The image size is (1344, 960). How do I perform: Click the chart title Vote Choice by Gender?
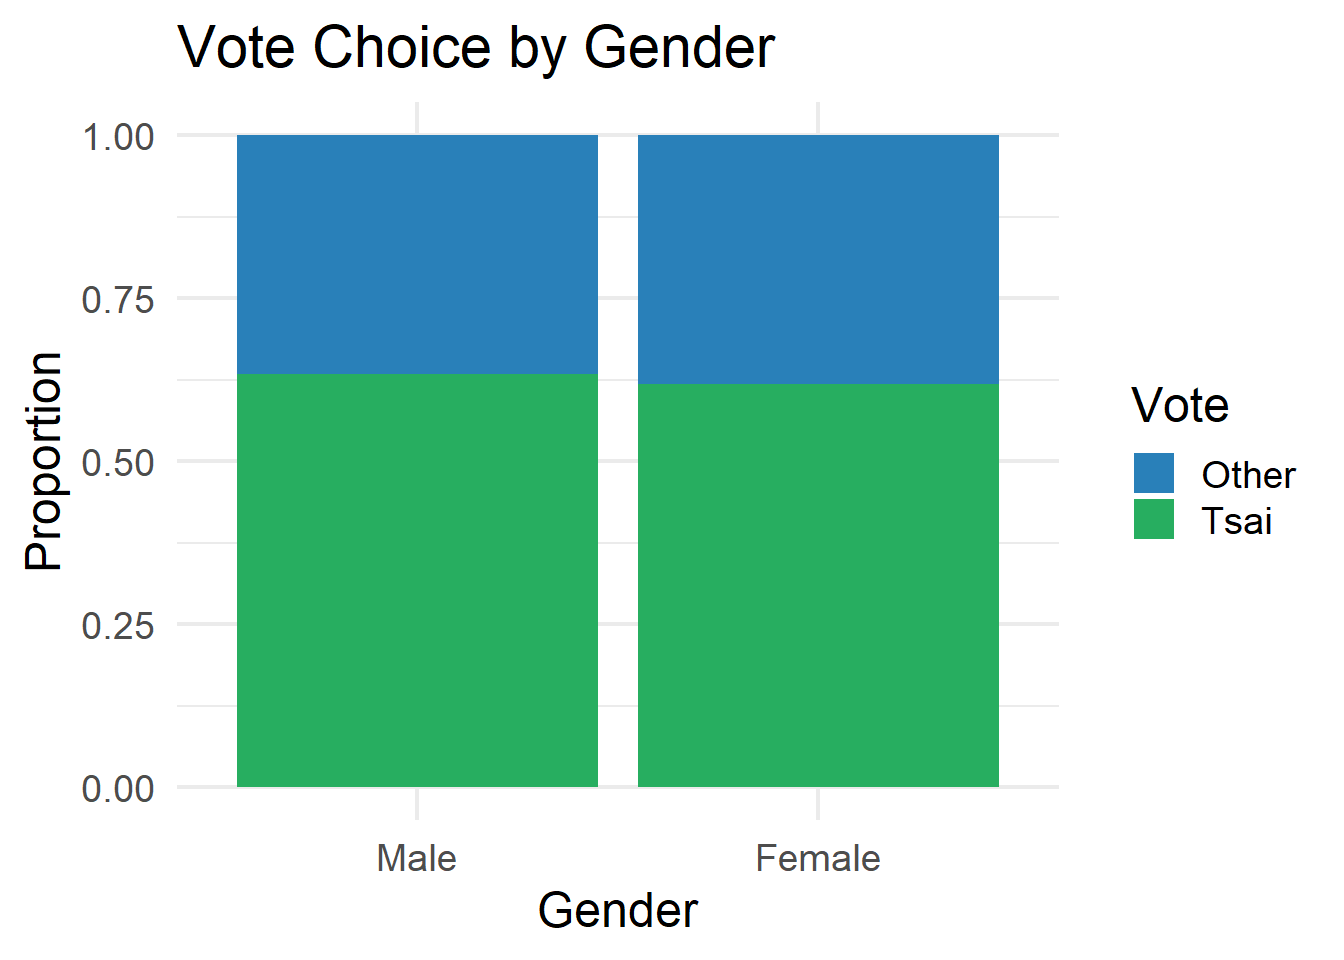tap(476, 47)
